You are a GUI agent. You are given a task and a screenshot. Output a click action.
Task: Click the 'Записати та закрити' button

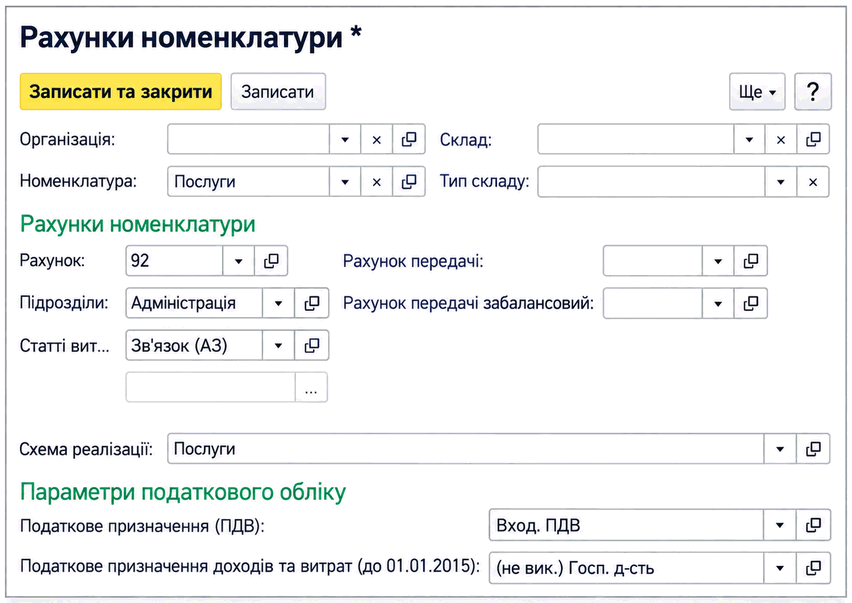[121, 92]
